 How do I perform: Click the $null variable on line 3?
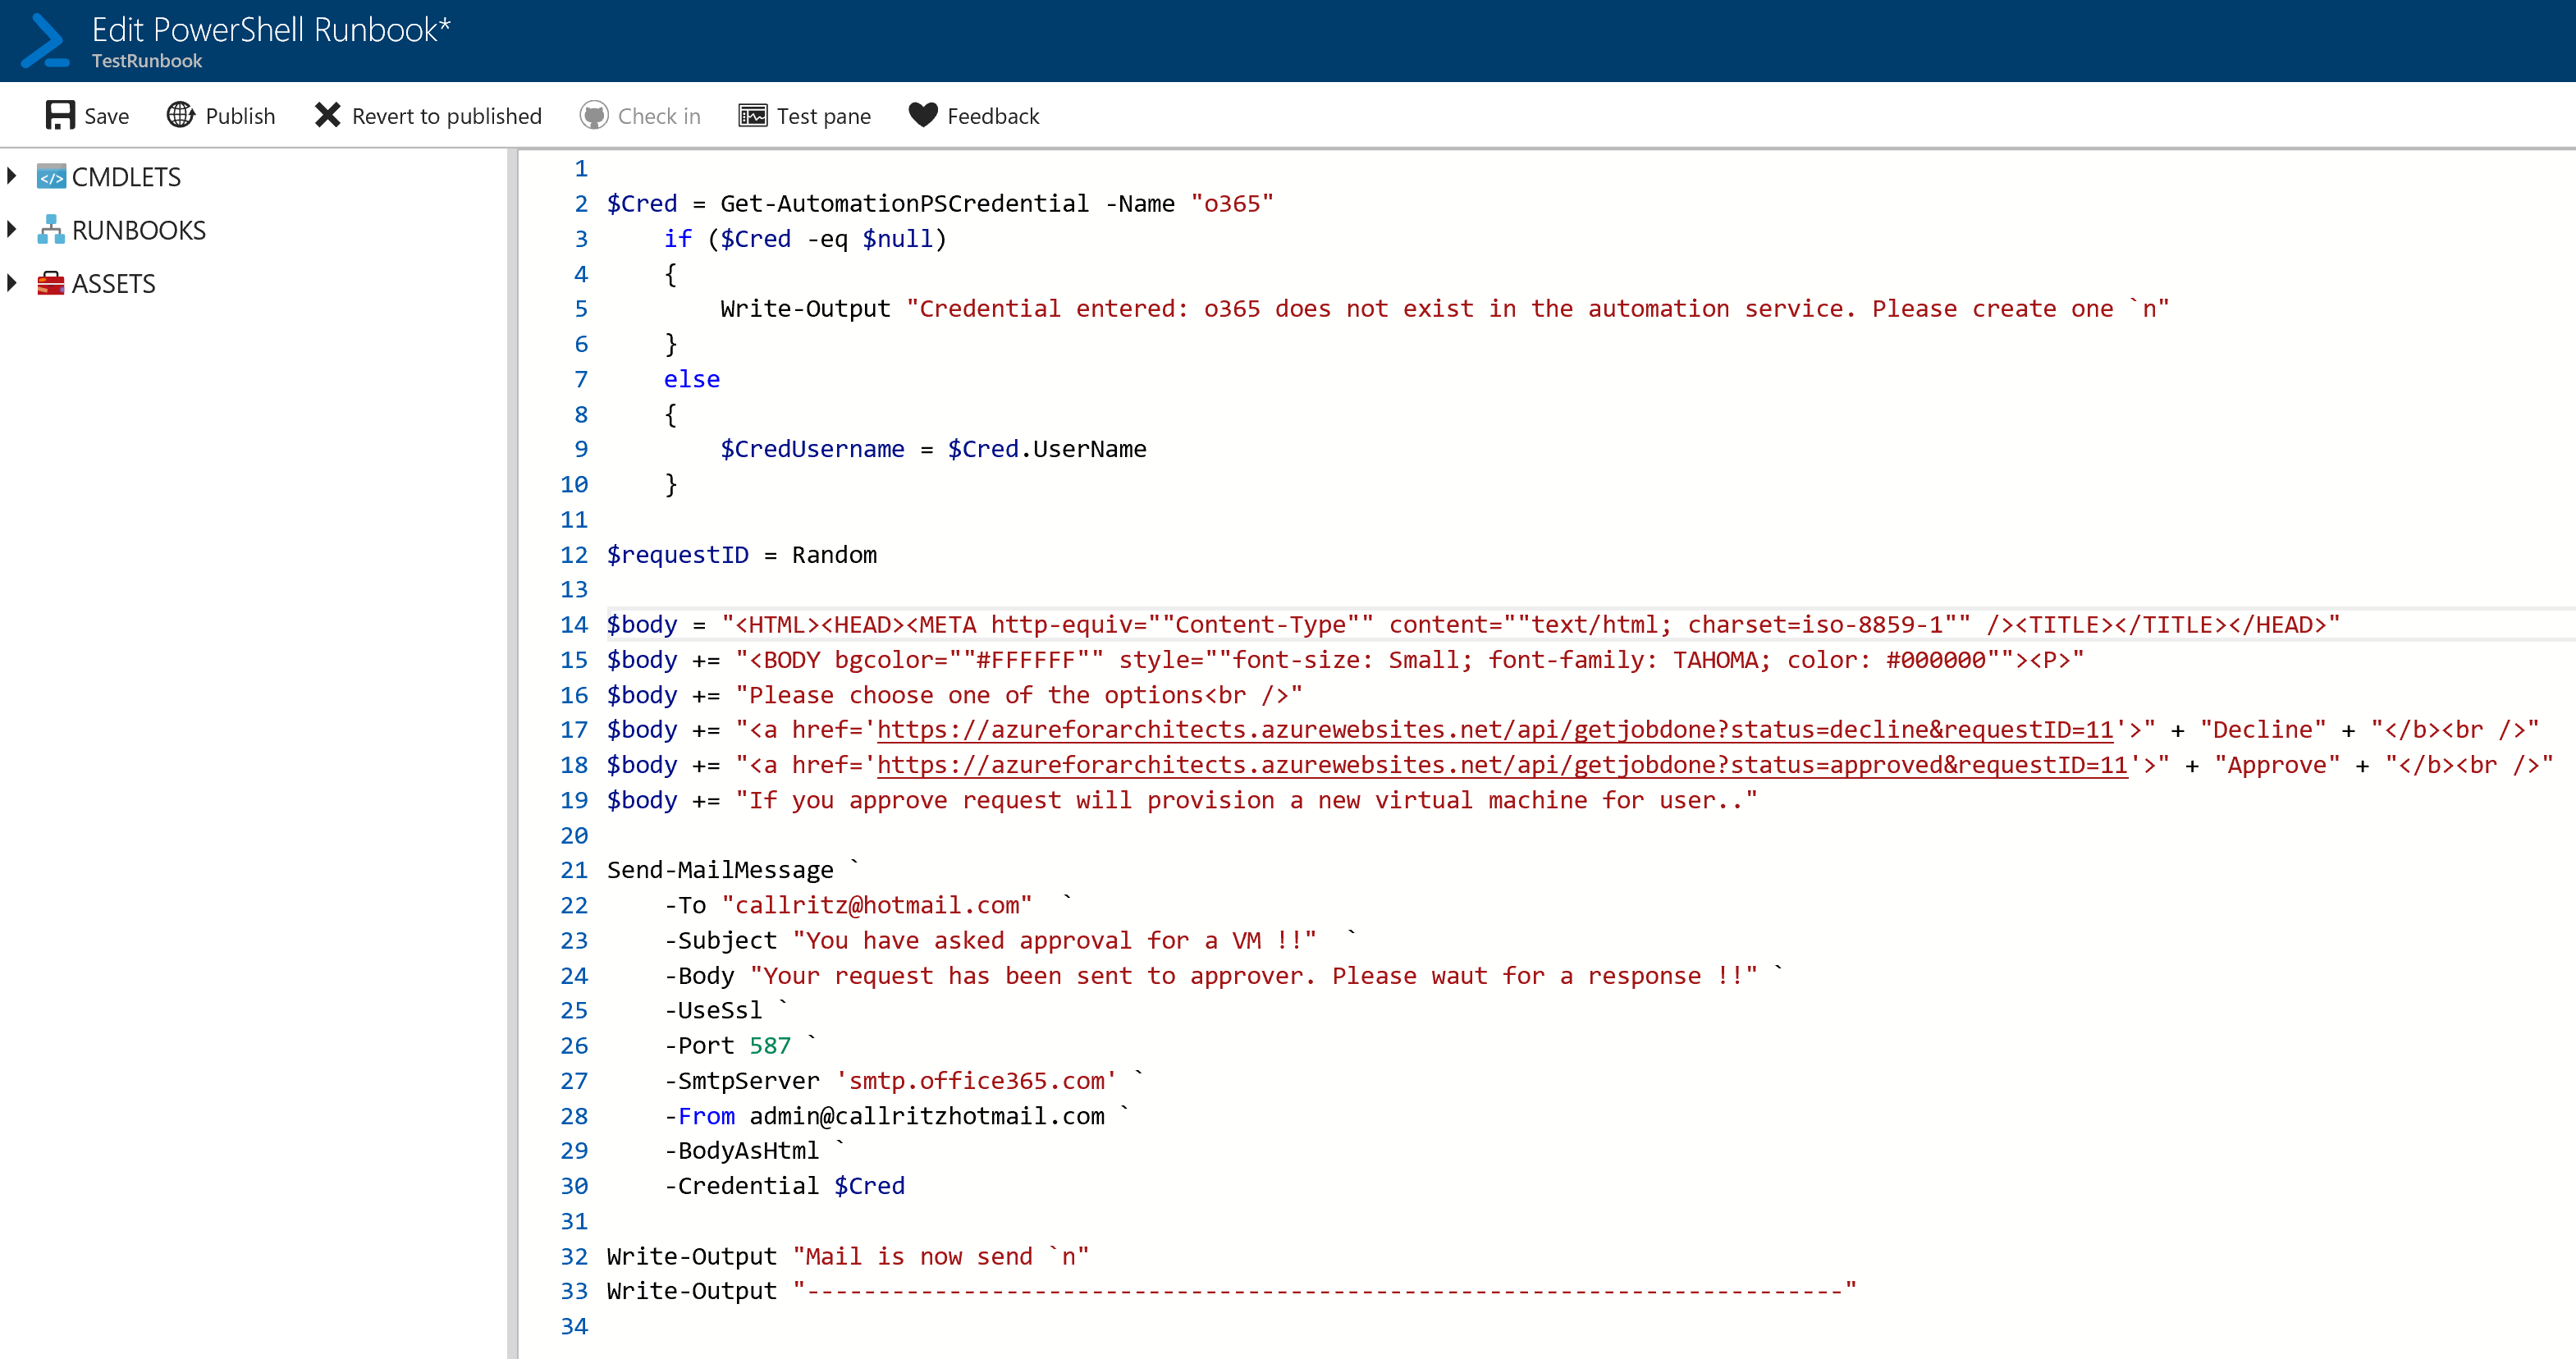tap(897, 239)
